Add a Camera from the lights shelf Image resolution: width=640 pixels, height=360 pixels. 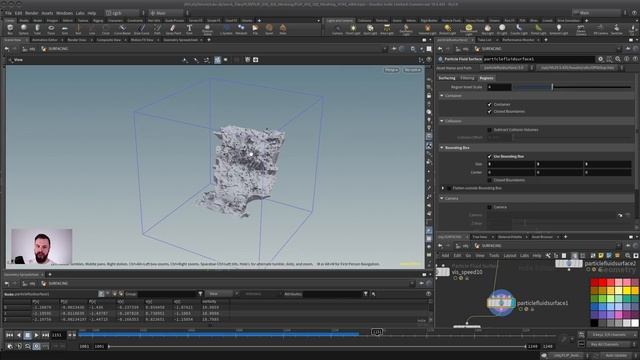click(x=337, y=29)
